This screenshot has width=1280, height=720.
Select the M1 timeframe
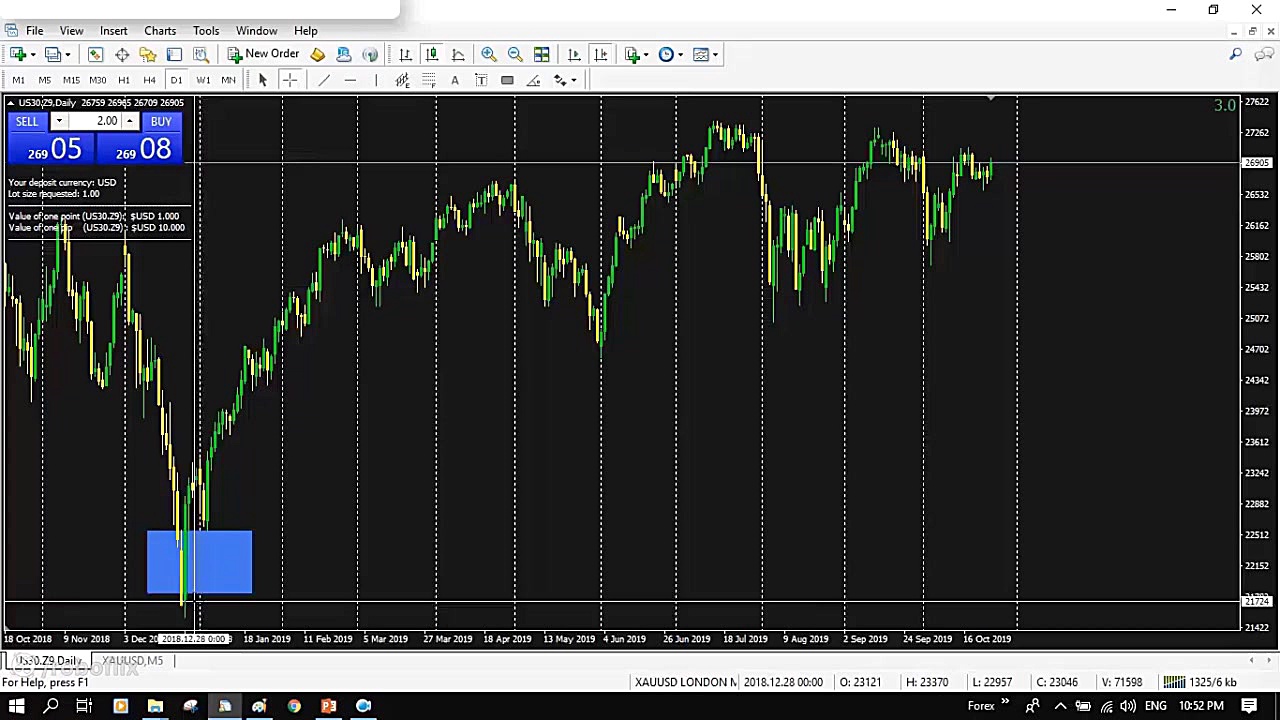point(18,80)
